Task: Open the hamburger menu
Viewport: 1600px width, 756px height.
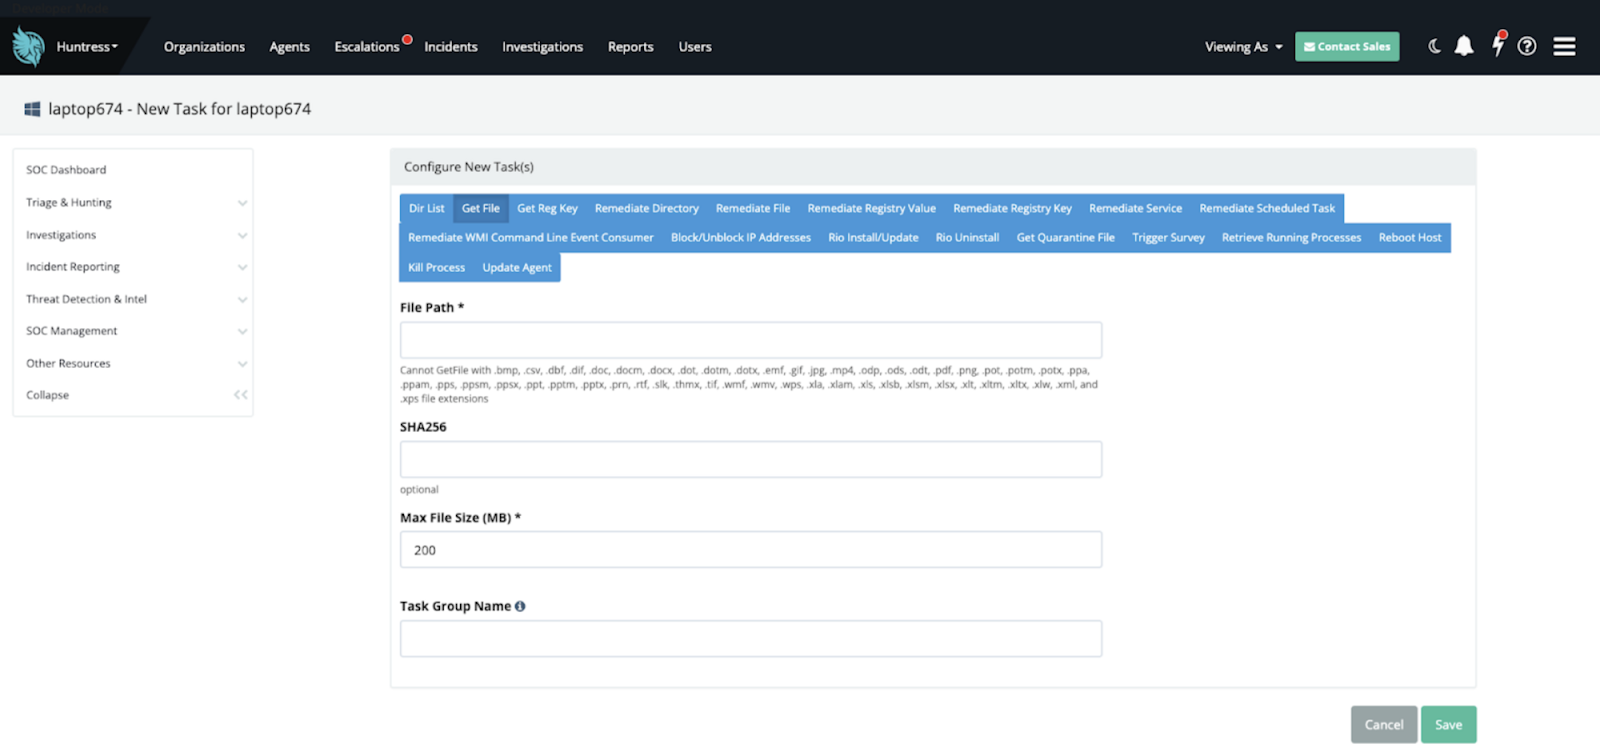Action: 1564,46
